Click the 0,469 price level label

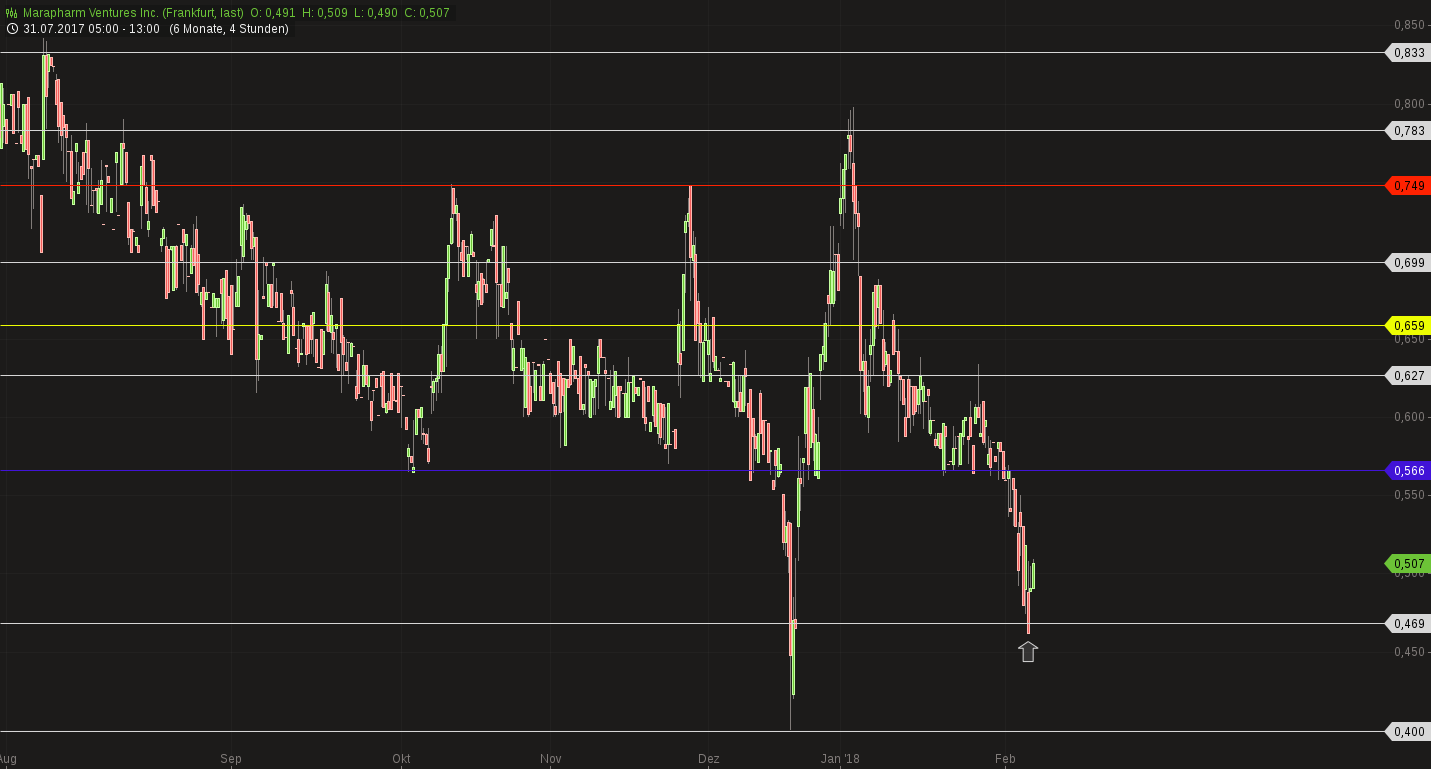point(1408,624)
